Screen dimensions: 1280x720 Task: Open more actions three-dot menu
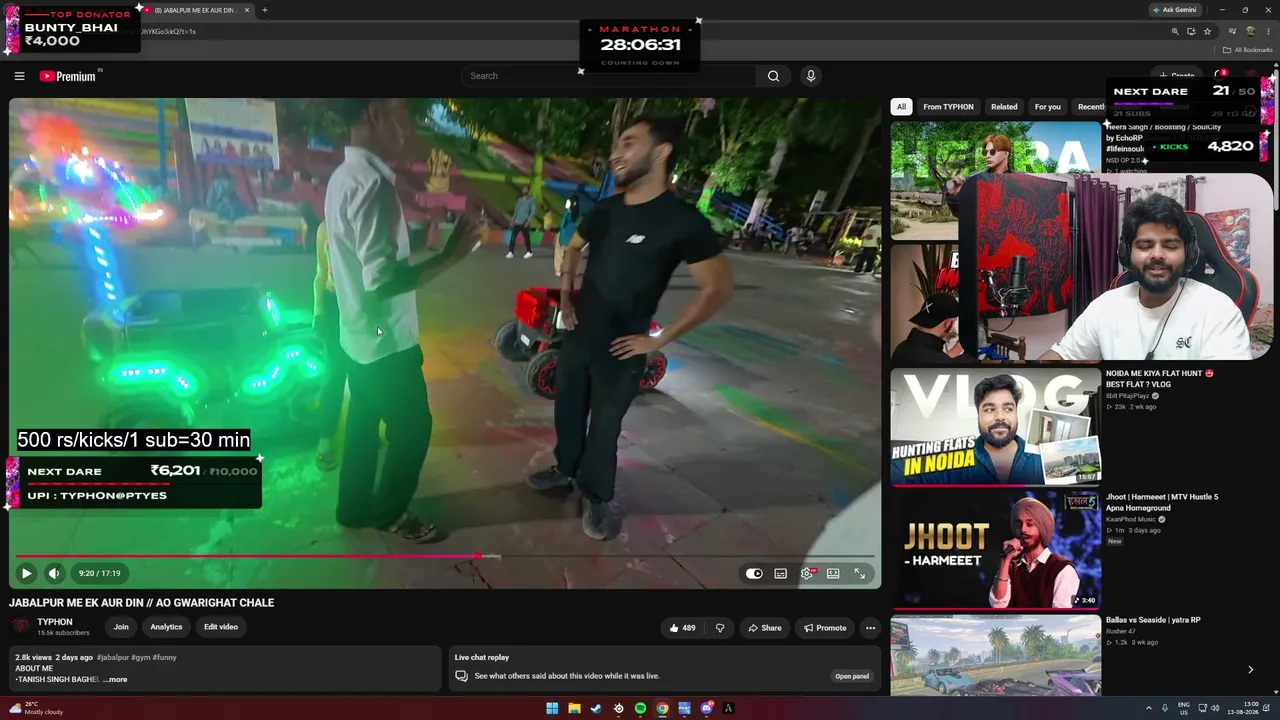pyautogui.click(x=870, y=628)
